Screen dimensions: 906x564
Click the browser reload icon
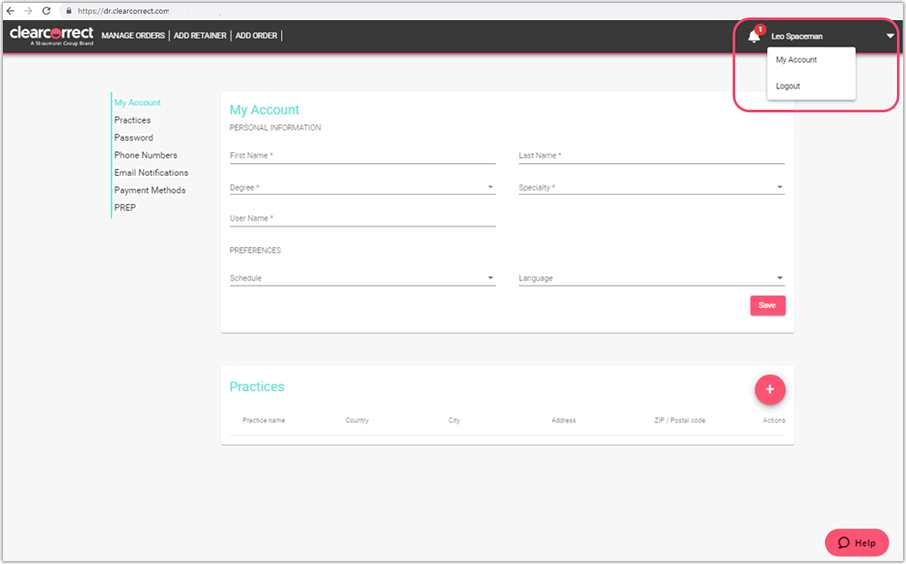pyautogui.click(x=46, y=10)
